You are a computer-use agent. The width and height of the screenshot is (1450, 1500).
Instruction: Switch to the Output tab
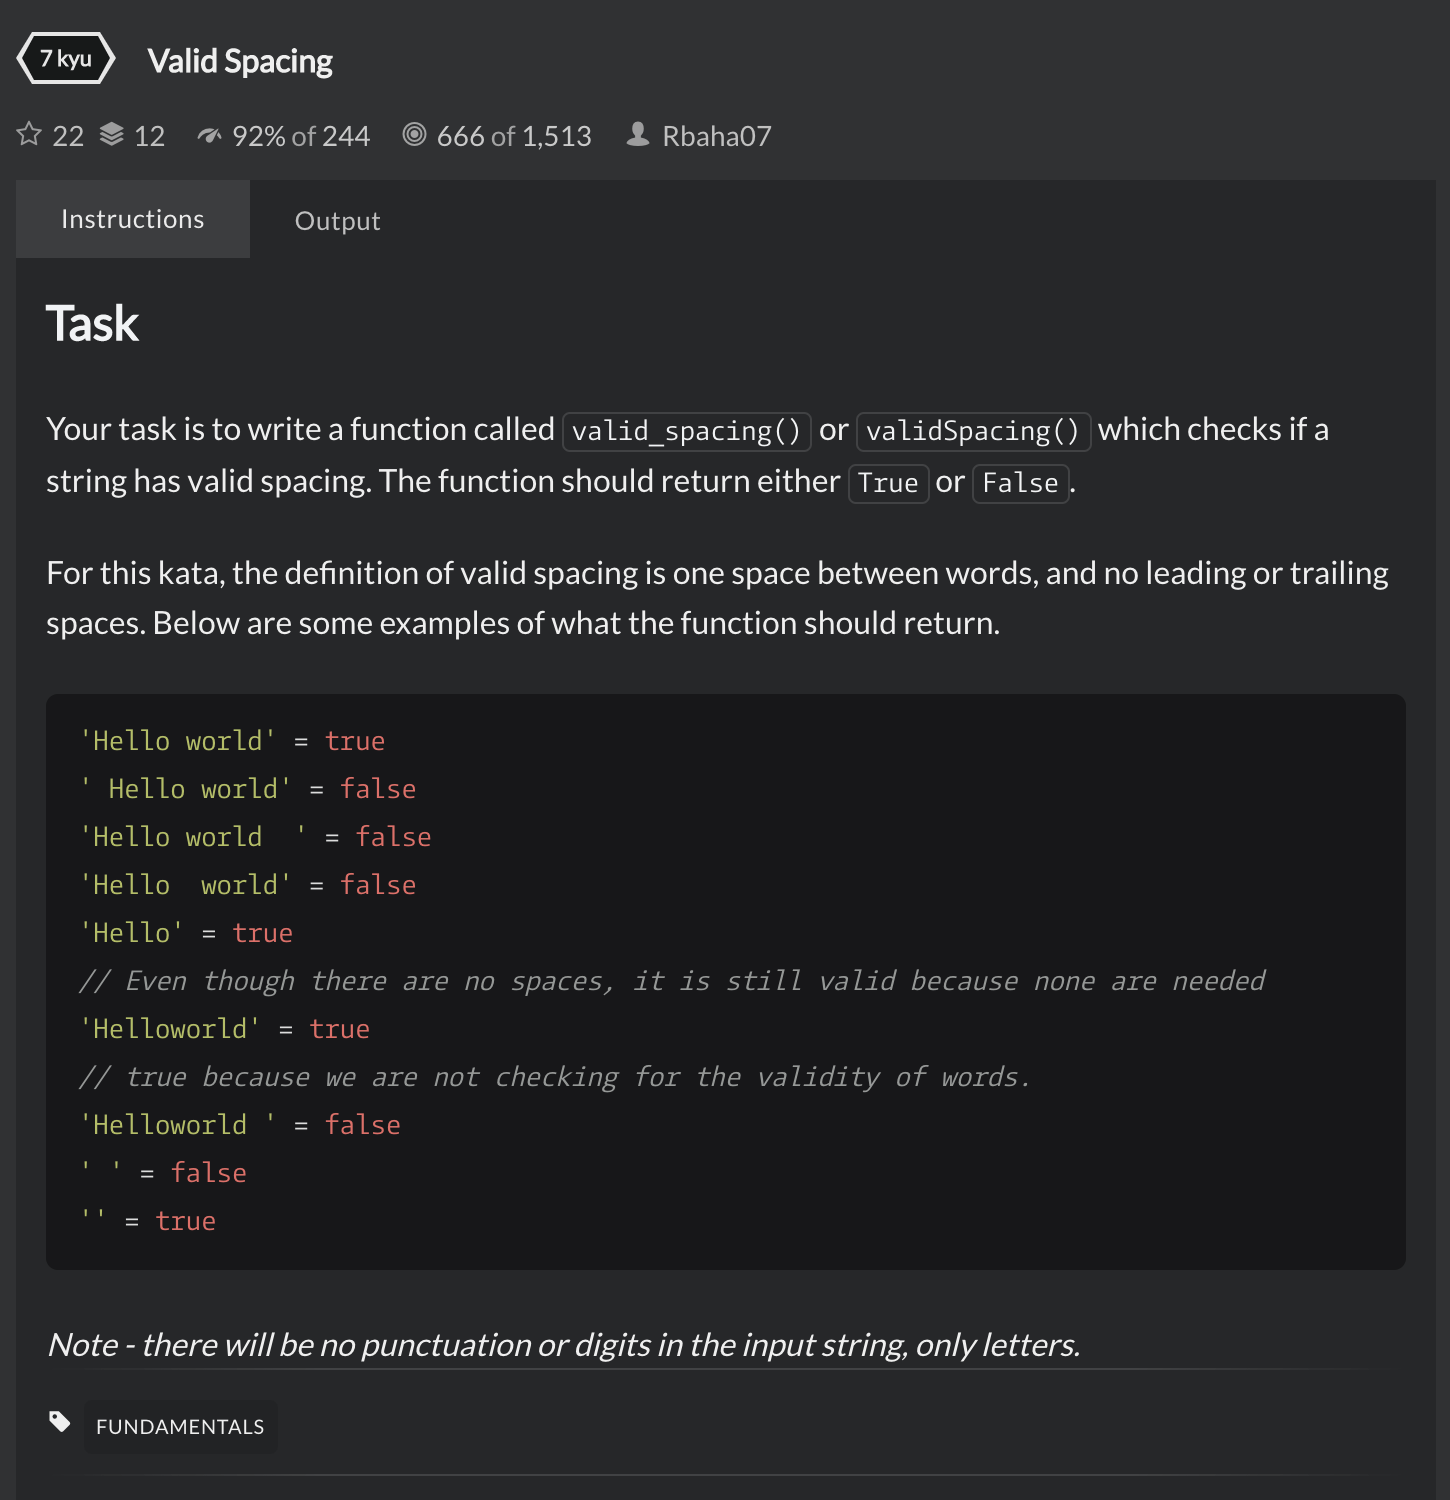337,220
